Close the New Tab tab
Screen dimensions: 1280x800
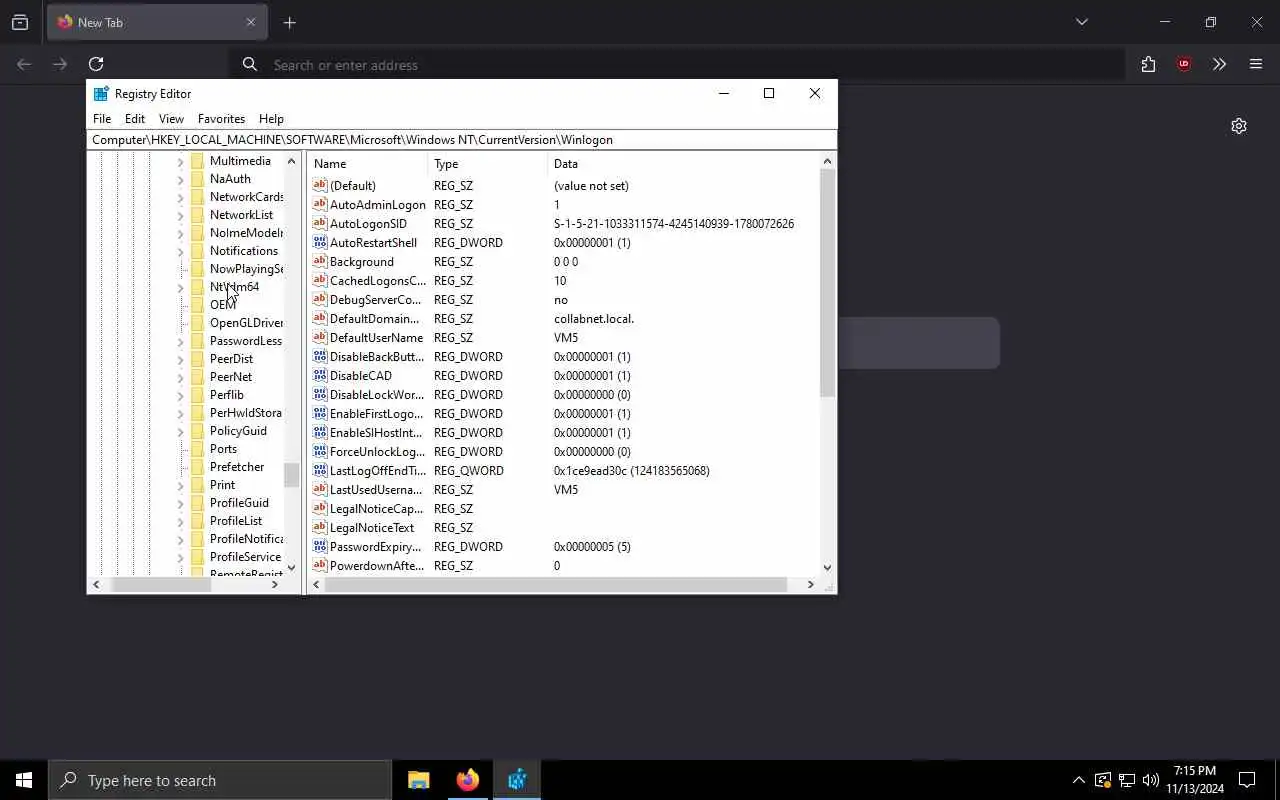click(x=251, y=22)
